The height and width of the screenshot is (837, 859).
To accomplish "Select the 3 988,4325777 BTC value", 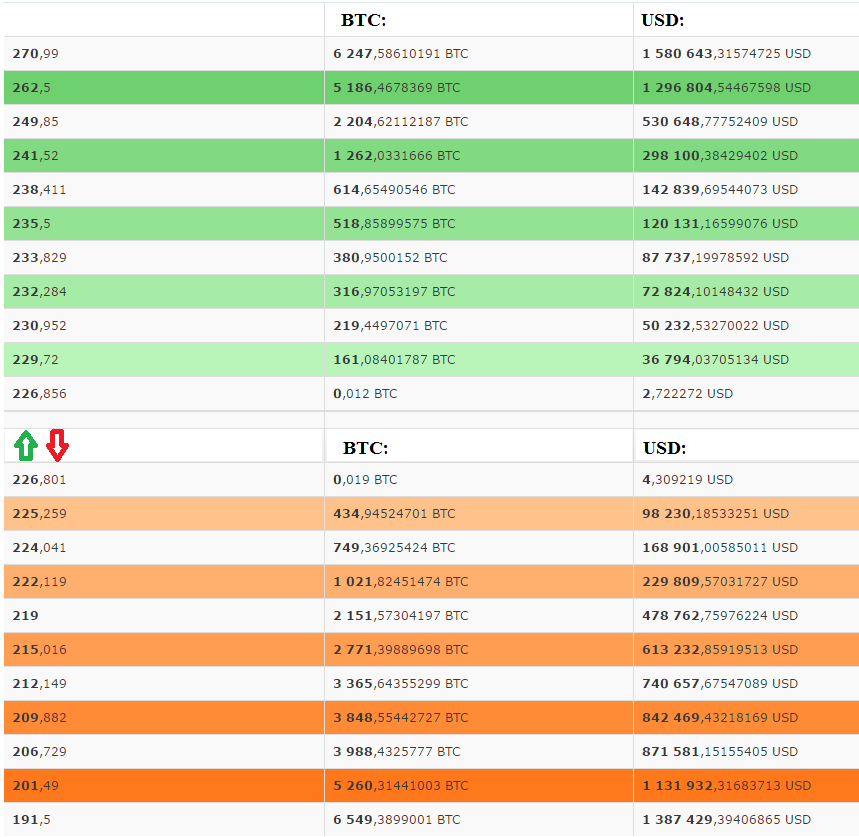I will coord(397,751).
